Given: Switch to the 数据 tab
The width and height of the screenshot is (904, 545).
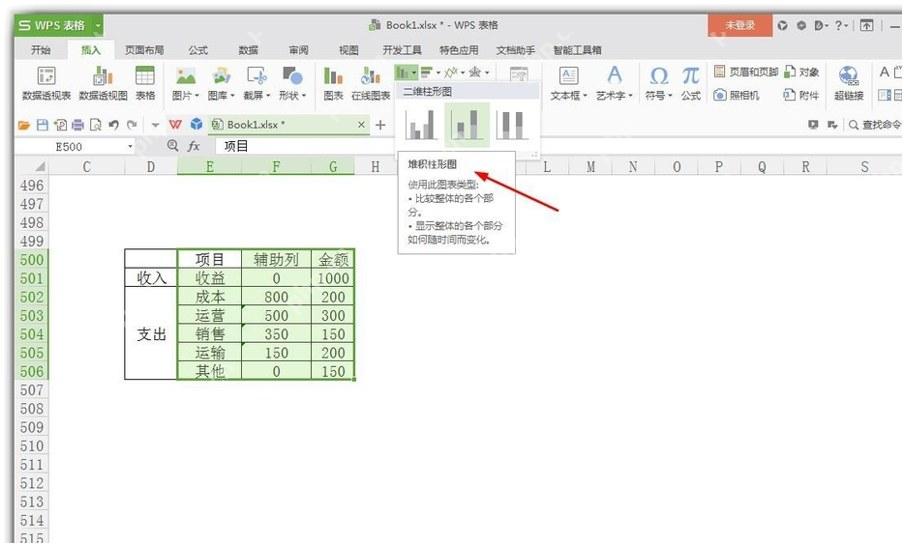Looking at the screenshot, I should pos(248,50).
